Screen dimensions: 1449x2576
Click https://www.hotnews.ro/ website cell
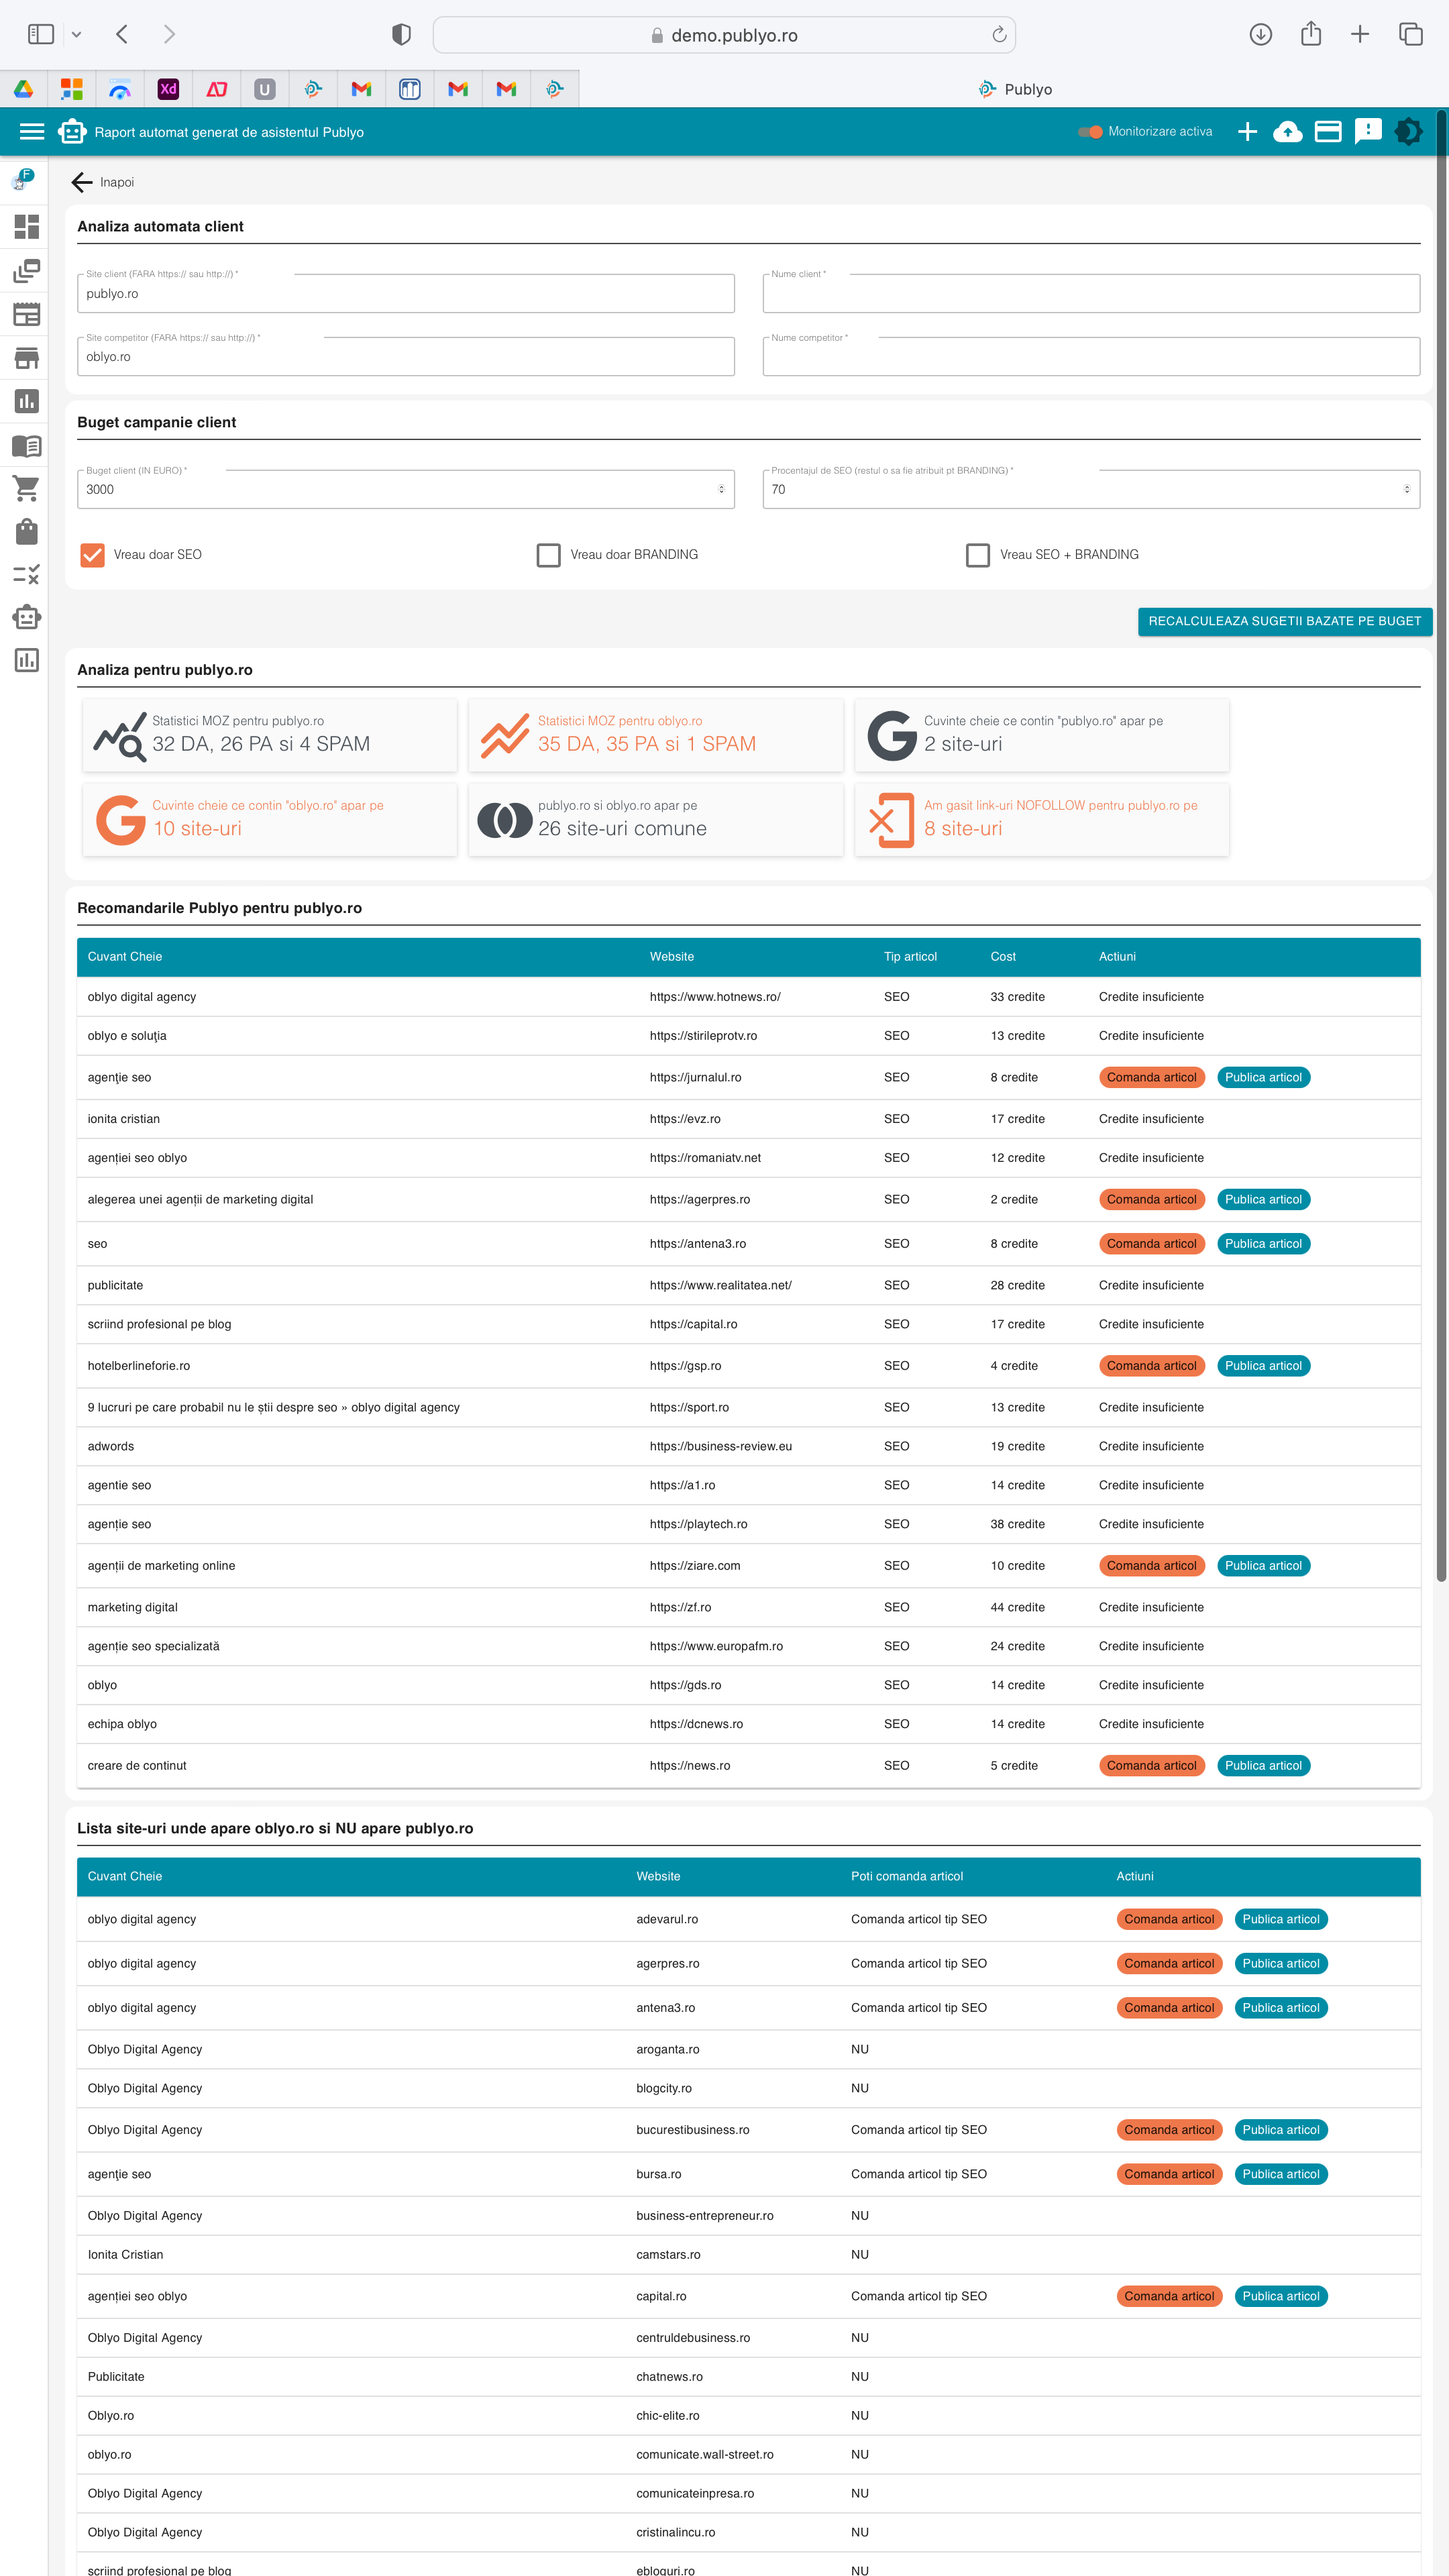(x=715, y=997)
